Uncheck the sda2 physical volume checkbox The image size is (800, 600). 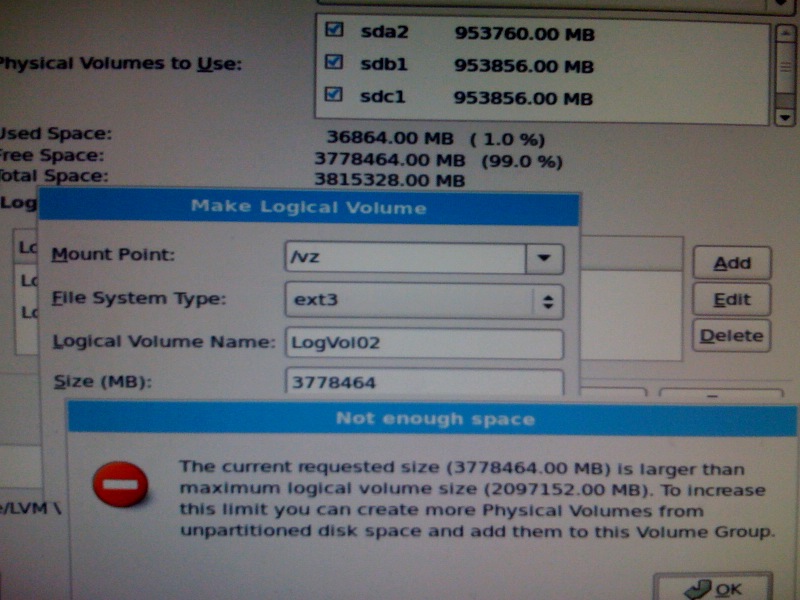click(x=335, y=32)
